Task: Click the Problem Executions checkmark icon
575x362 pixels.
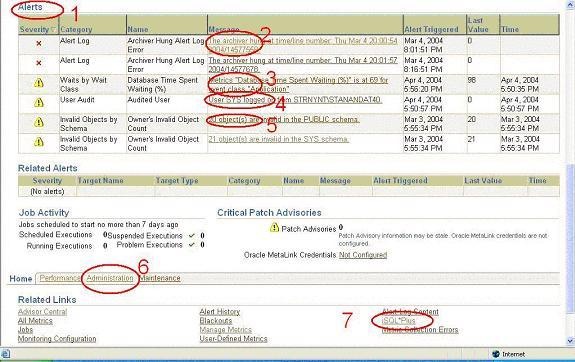Action: click(x=191, y=245)
